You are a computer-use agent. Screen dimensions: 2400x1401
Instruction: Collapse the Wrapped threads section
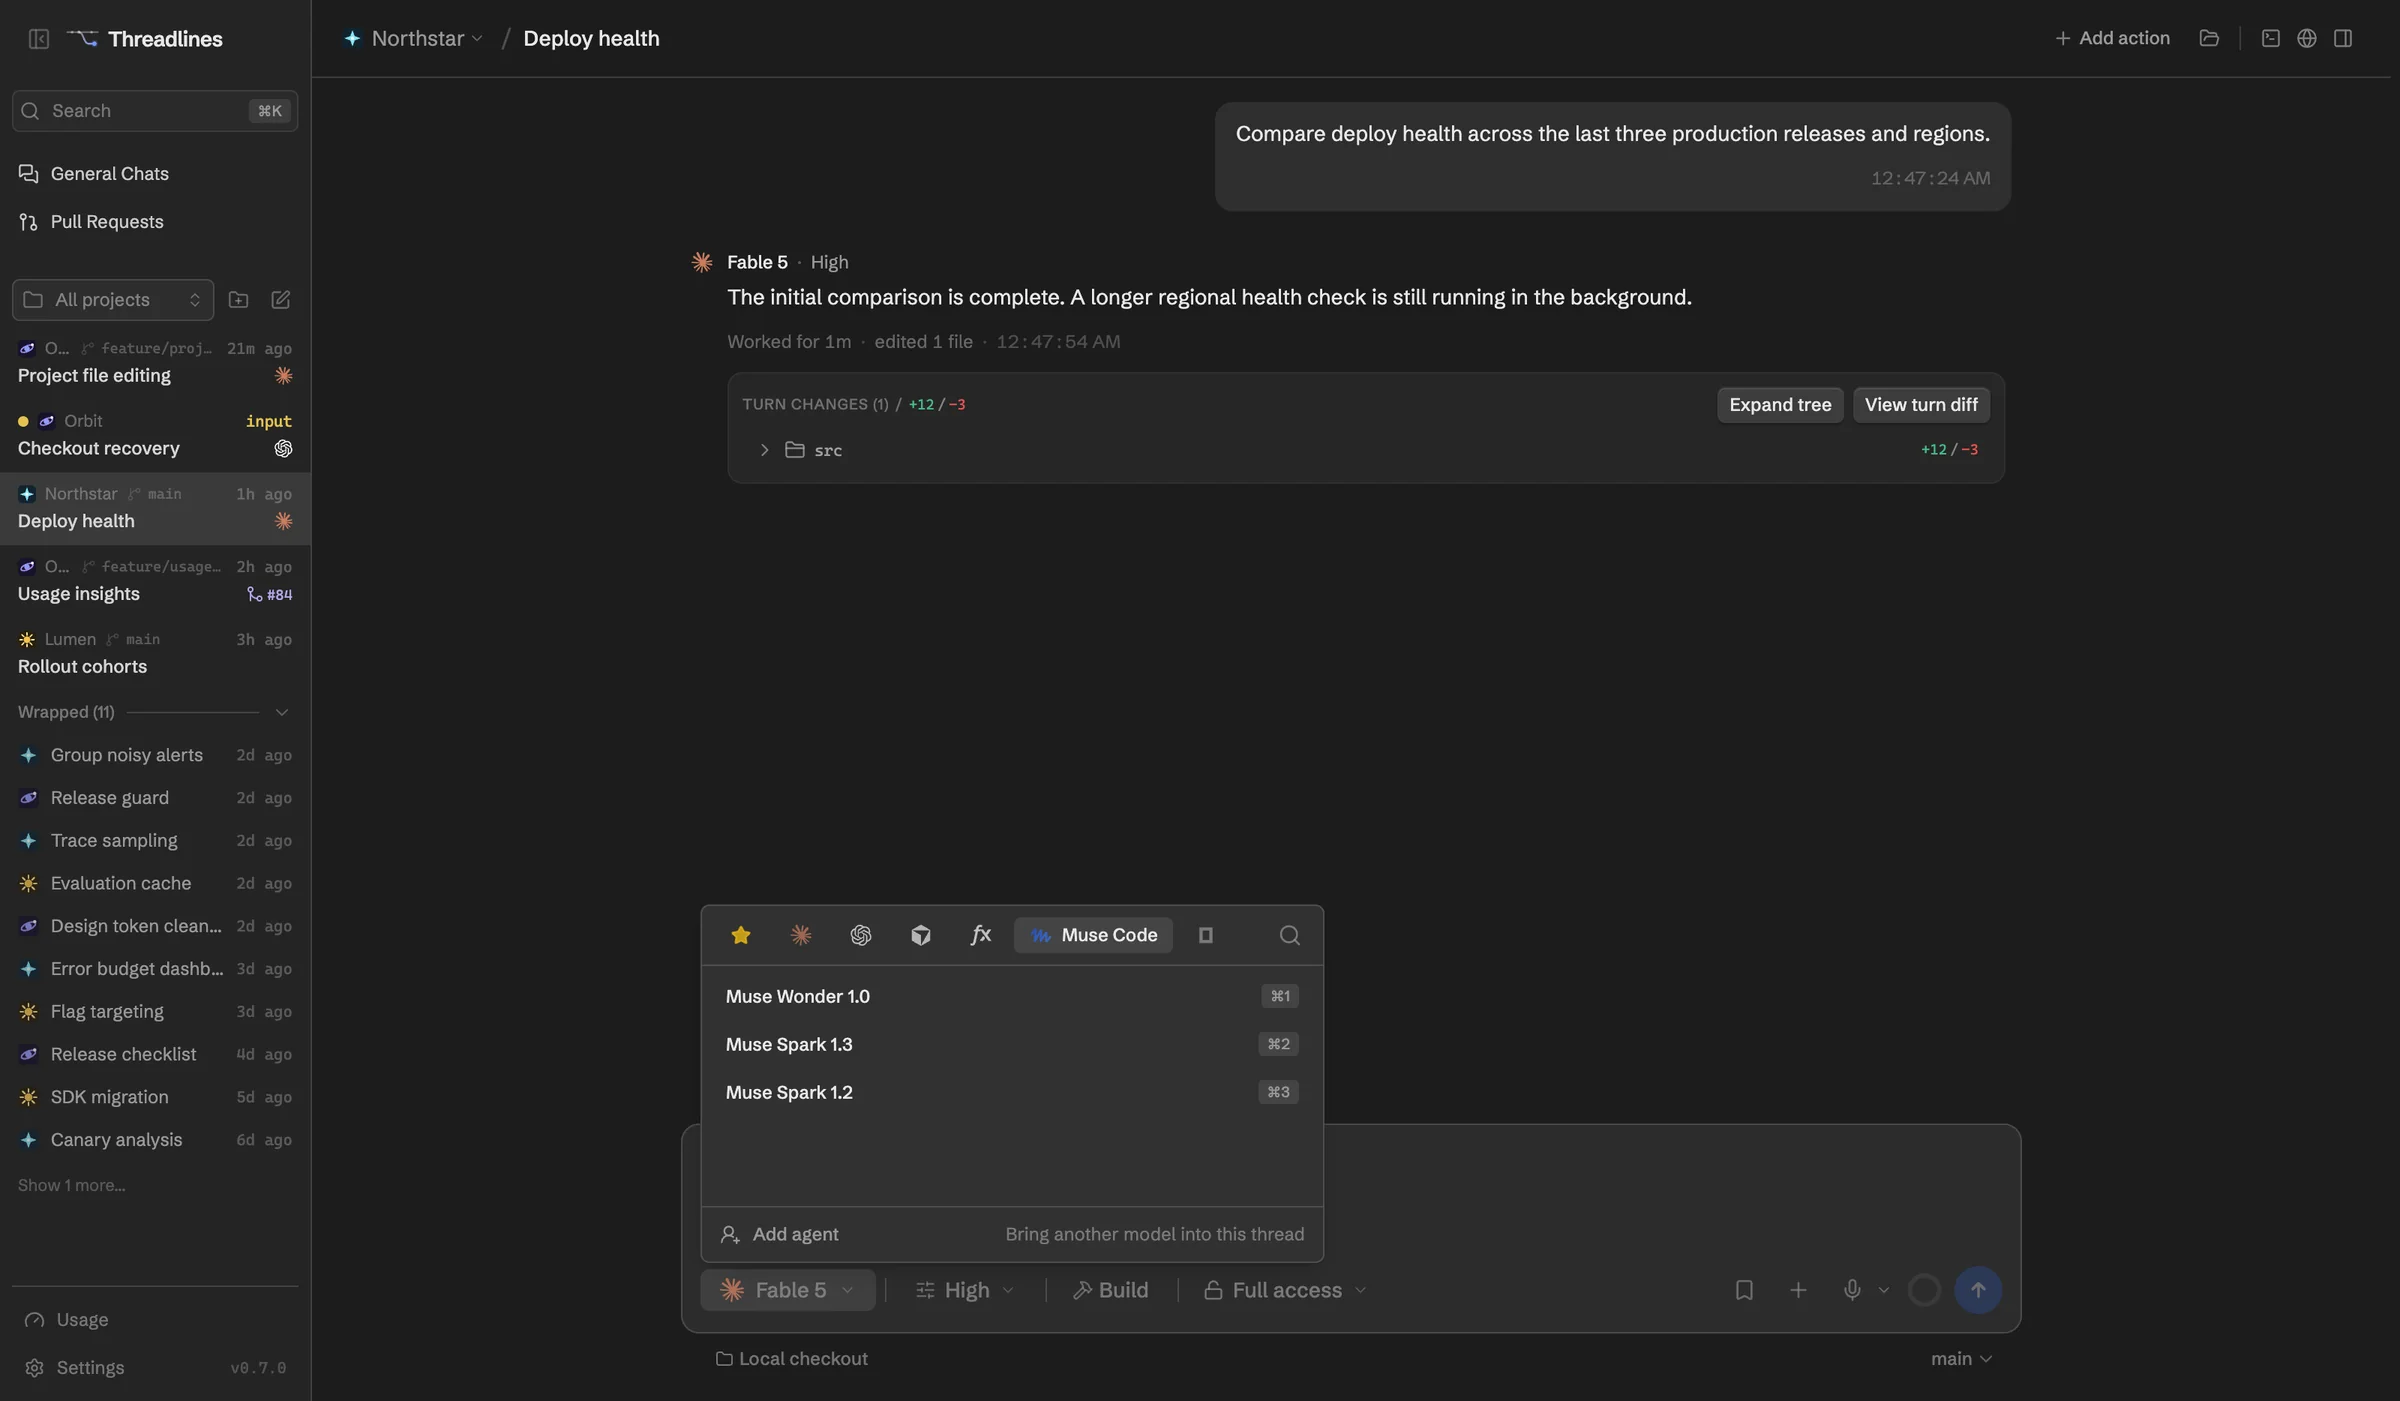click(x=281, y=712)
